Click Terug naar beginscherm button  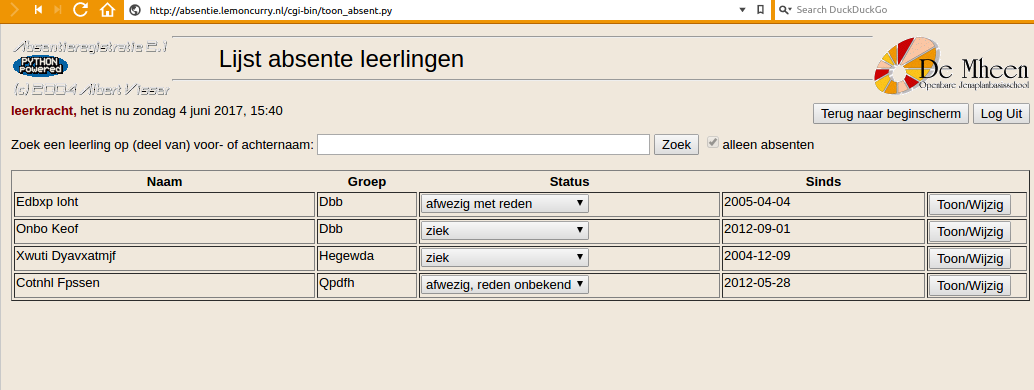tap(891, 114)
